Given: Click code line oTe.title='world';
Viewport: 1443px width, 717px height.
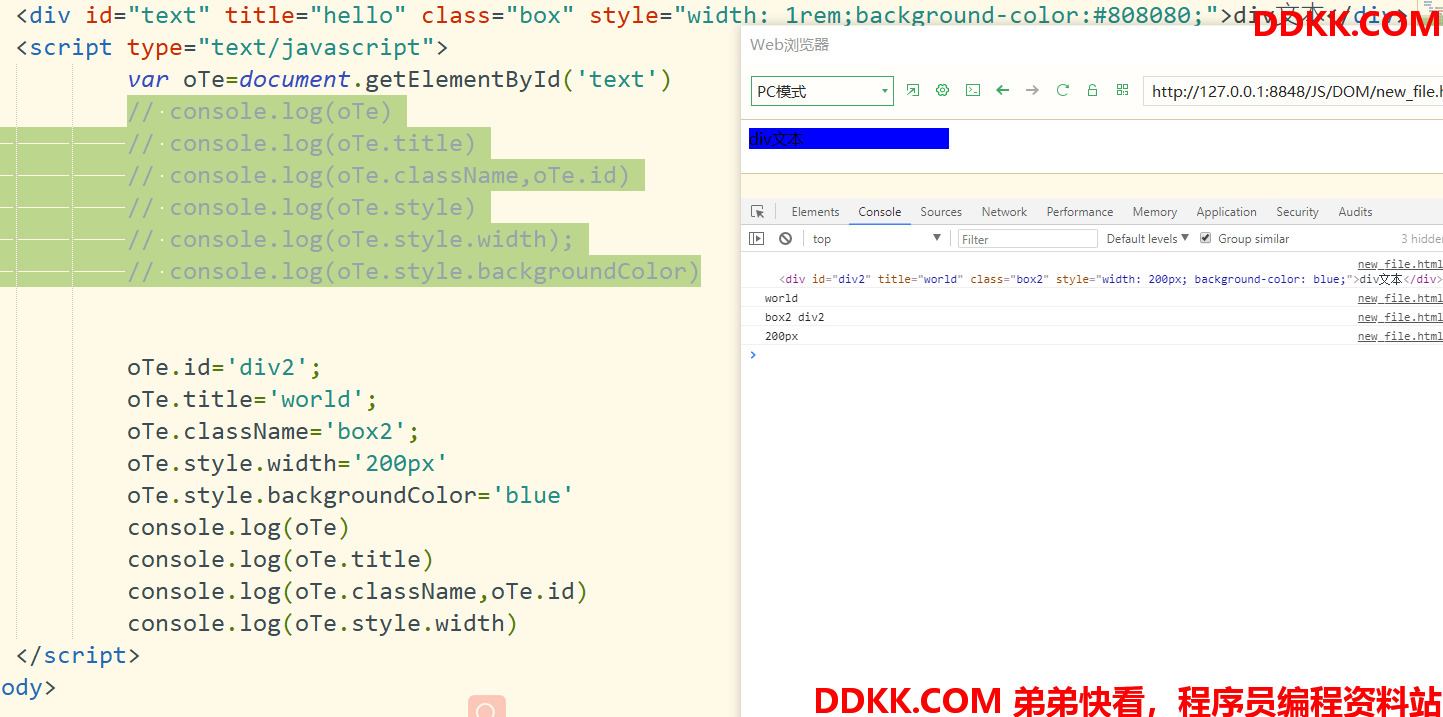Looking at the screenshot, I should [252, 399].
